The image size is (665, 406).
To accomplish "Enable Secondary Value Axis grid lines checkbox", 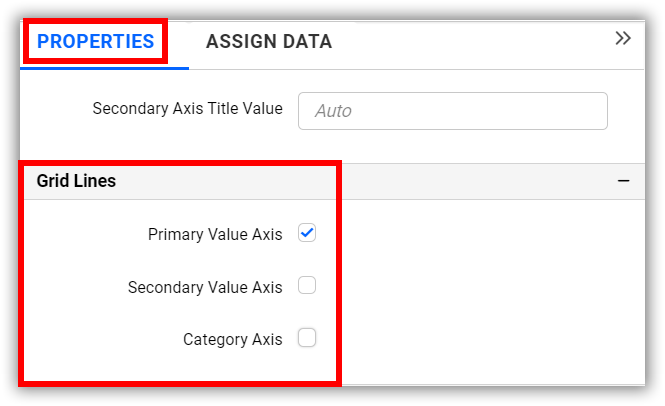I will pyautogui.click(x=307, y=286).
